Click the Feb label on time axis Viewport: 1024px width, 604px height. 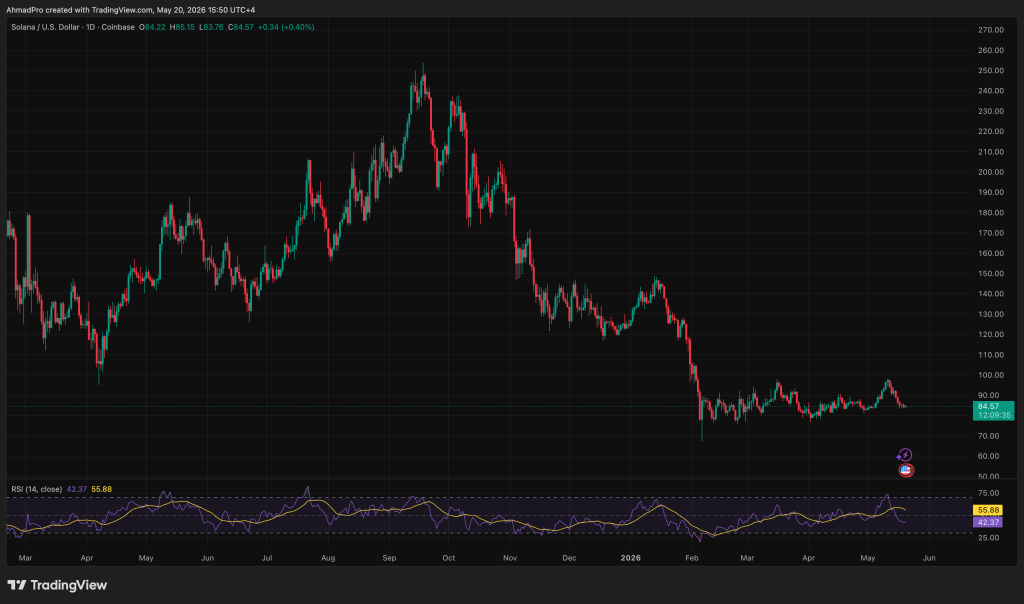tap(692, 558)
